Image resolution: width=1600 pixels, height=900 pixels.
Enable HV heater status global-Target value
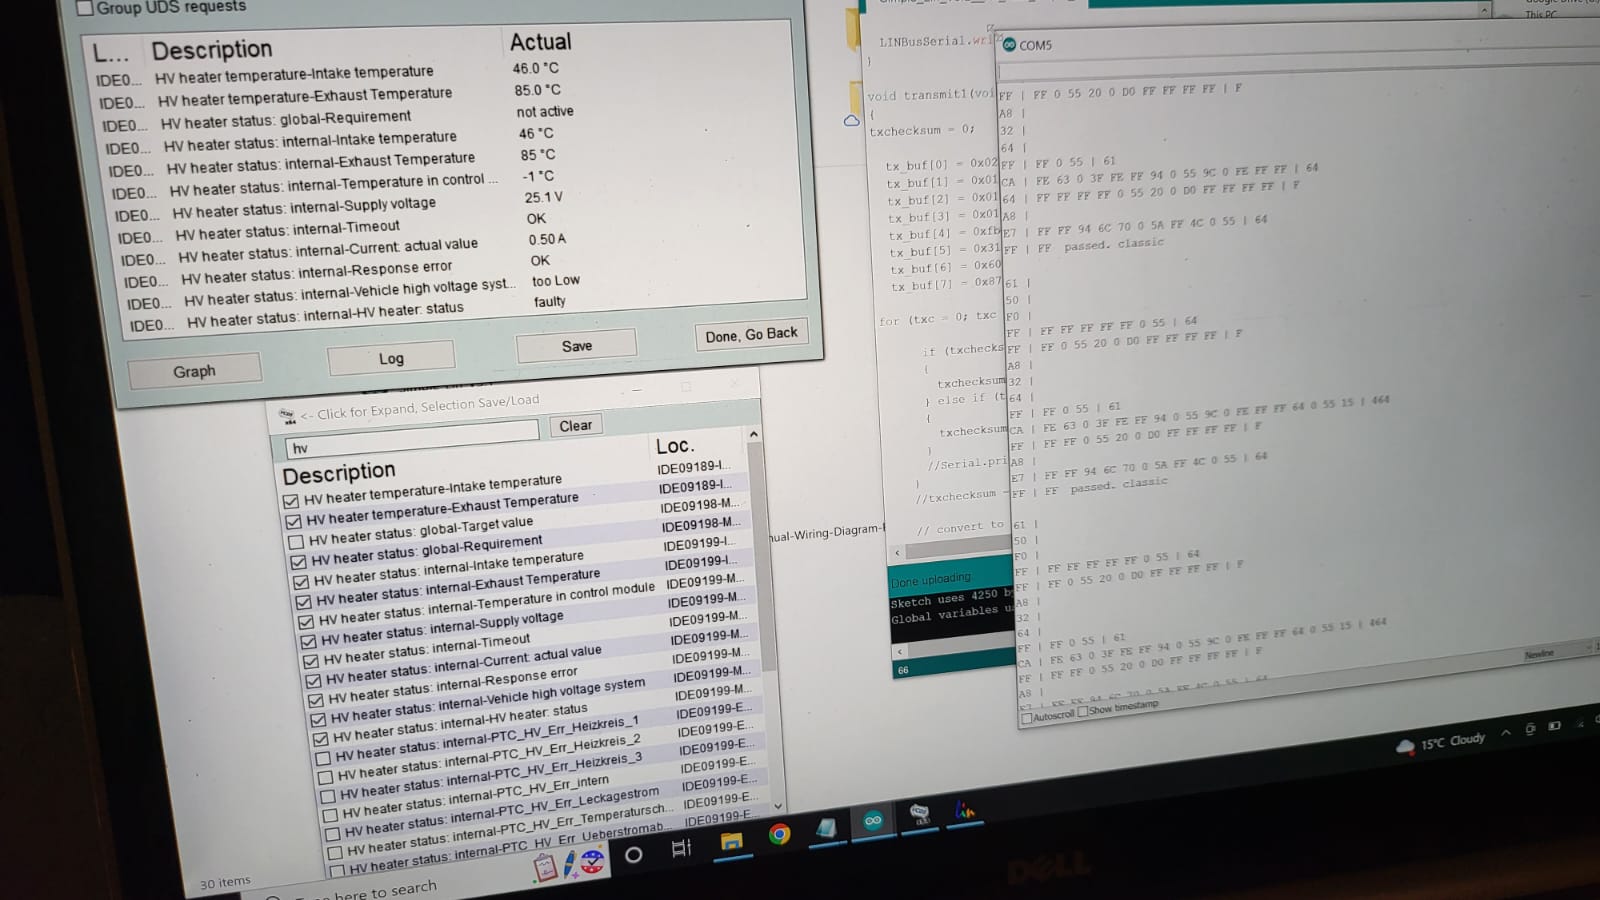[296, 541]
